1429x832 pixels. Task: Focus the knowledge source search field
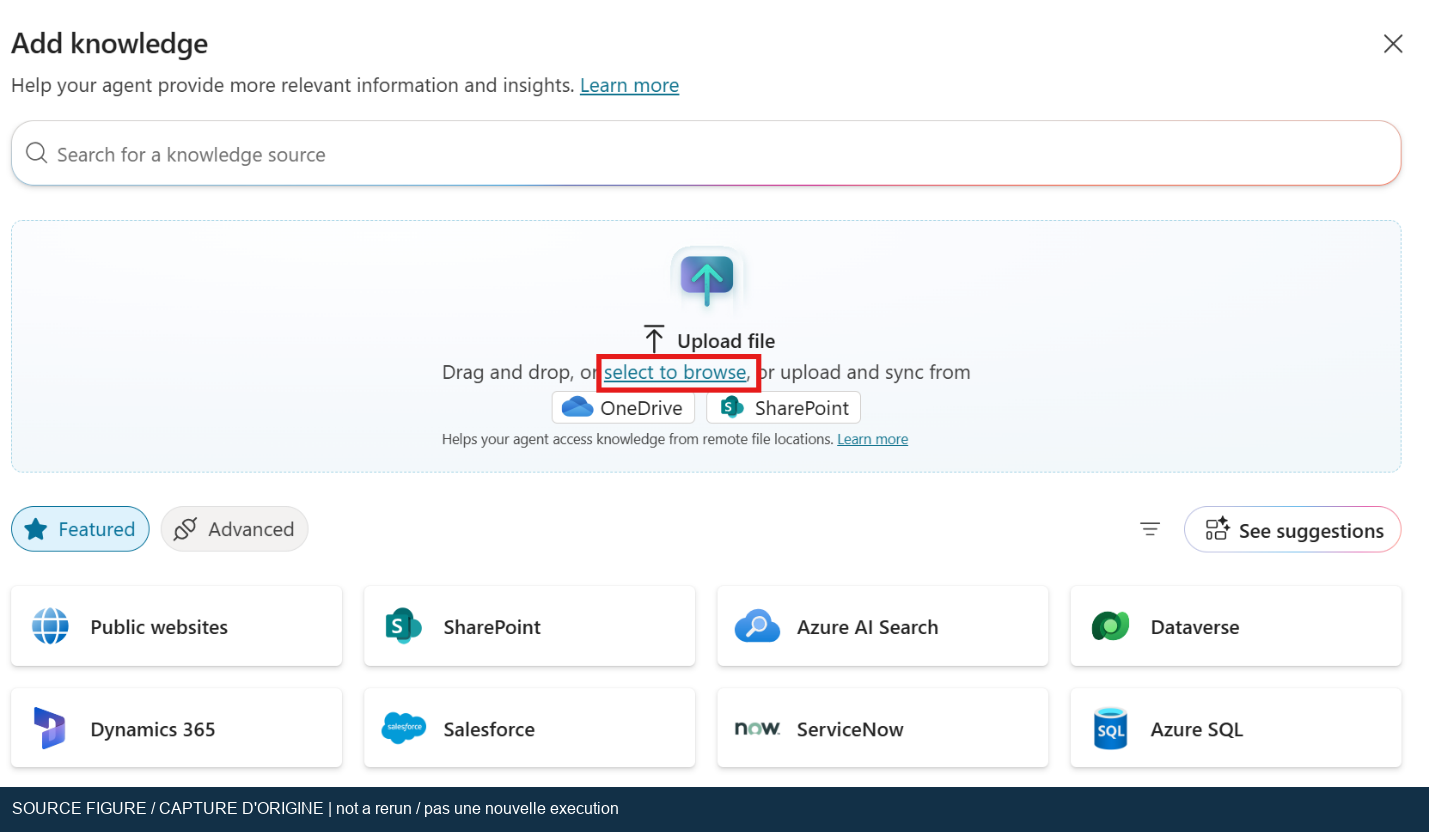tap(706, 154)
